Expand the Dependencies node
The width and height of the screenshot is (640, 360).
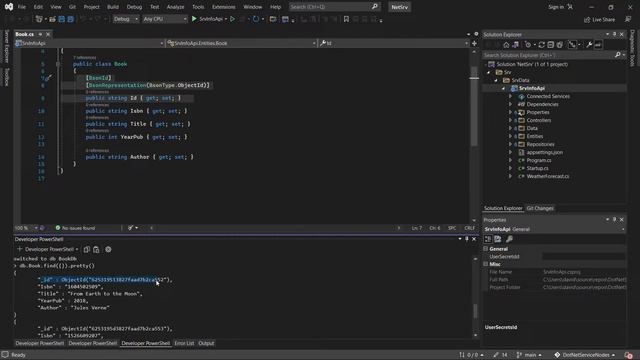tap(510, 104)
